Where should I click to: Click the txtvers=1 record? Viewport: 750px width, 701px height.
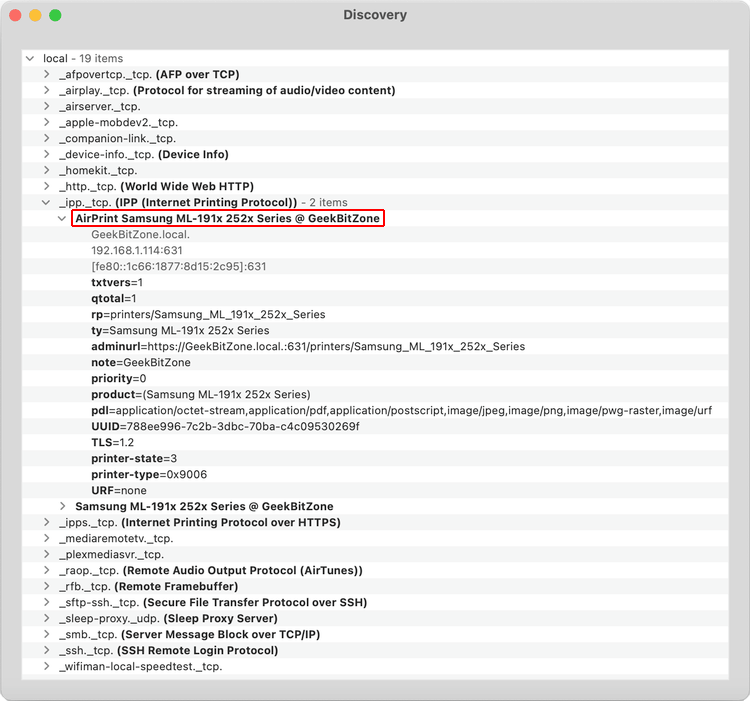(x=117, y=283)
